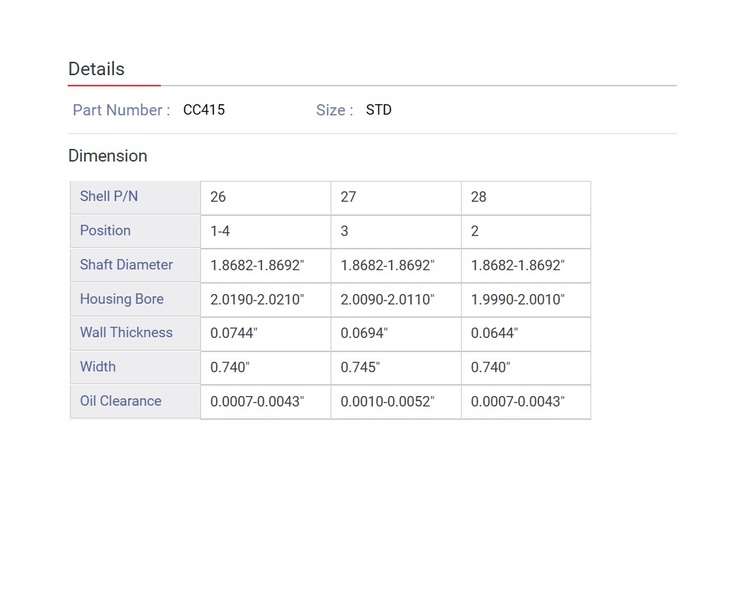Click the 0.745" width value
Image resolution: width=729 pixels, height=600 pixels.
click(x=360, y=367)
